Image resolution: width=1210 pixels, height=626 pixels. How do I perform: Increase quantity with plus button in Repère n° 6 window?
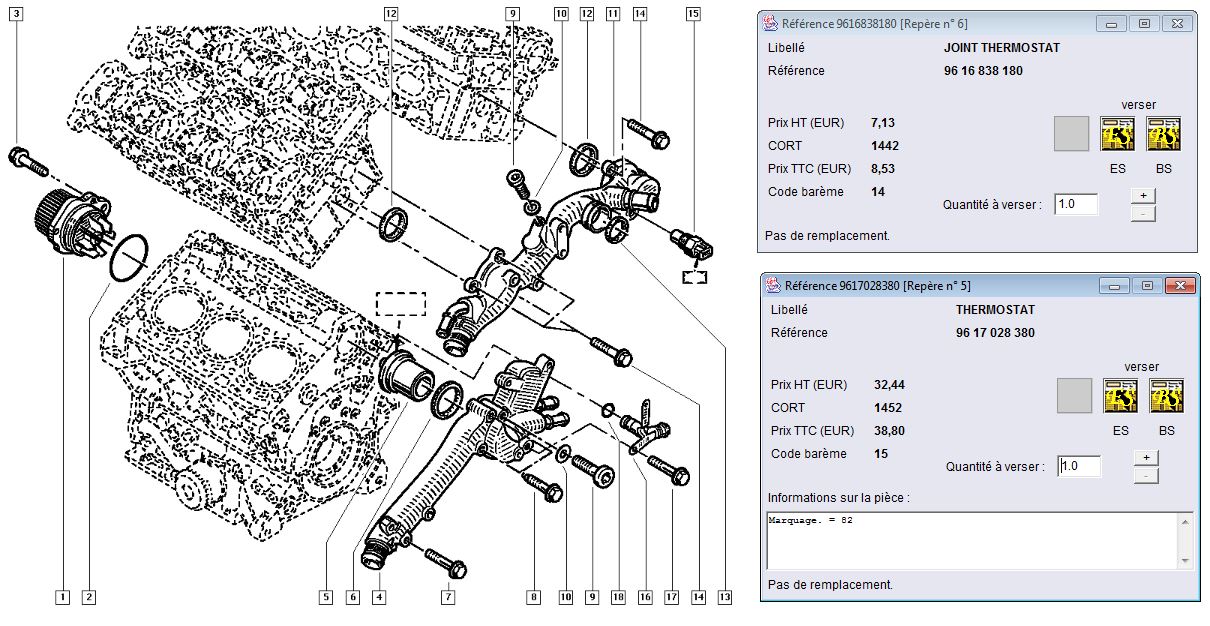(1143, 195)
